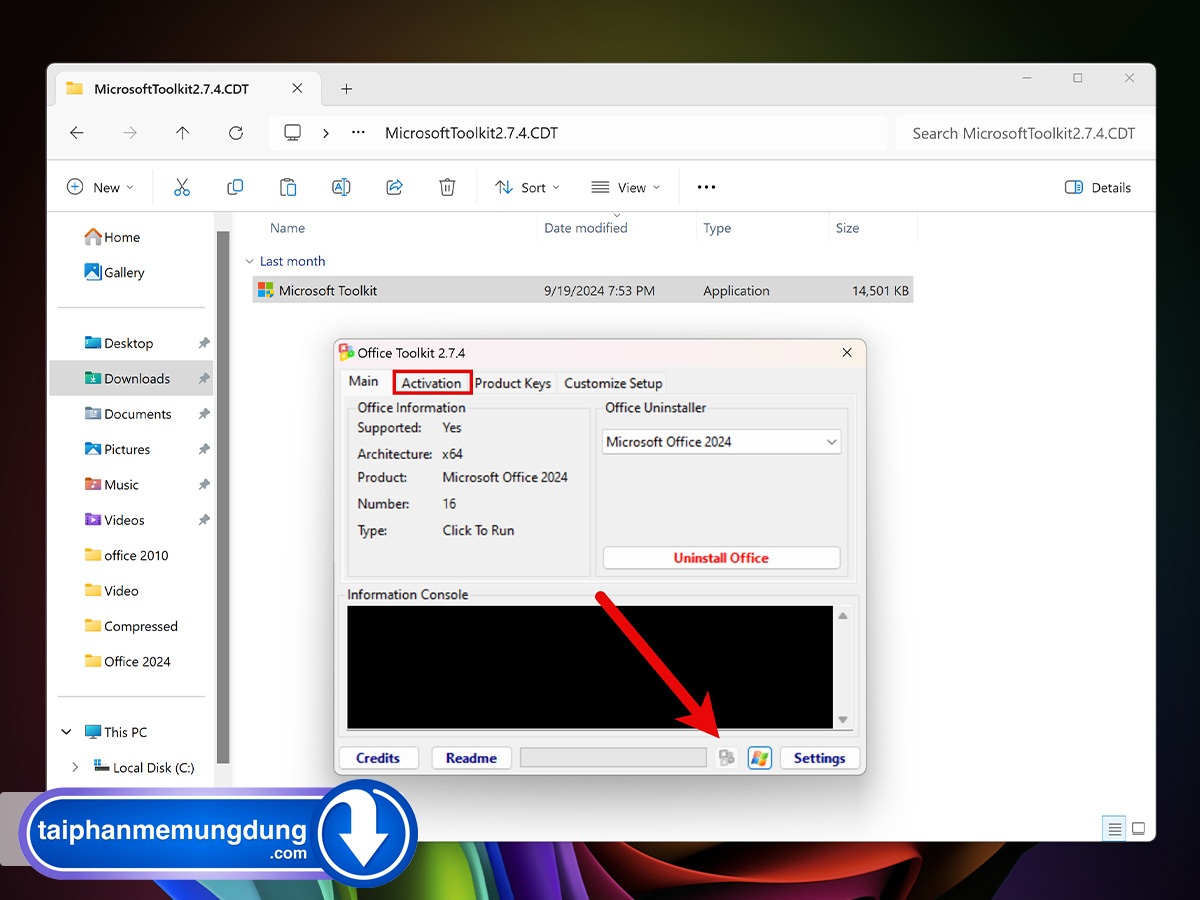This screenshot has width=1200, height=900.
Task: Click the chevron after the monitor in address bar
Action: [325, 133]
